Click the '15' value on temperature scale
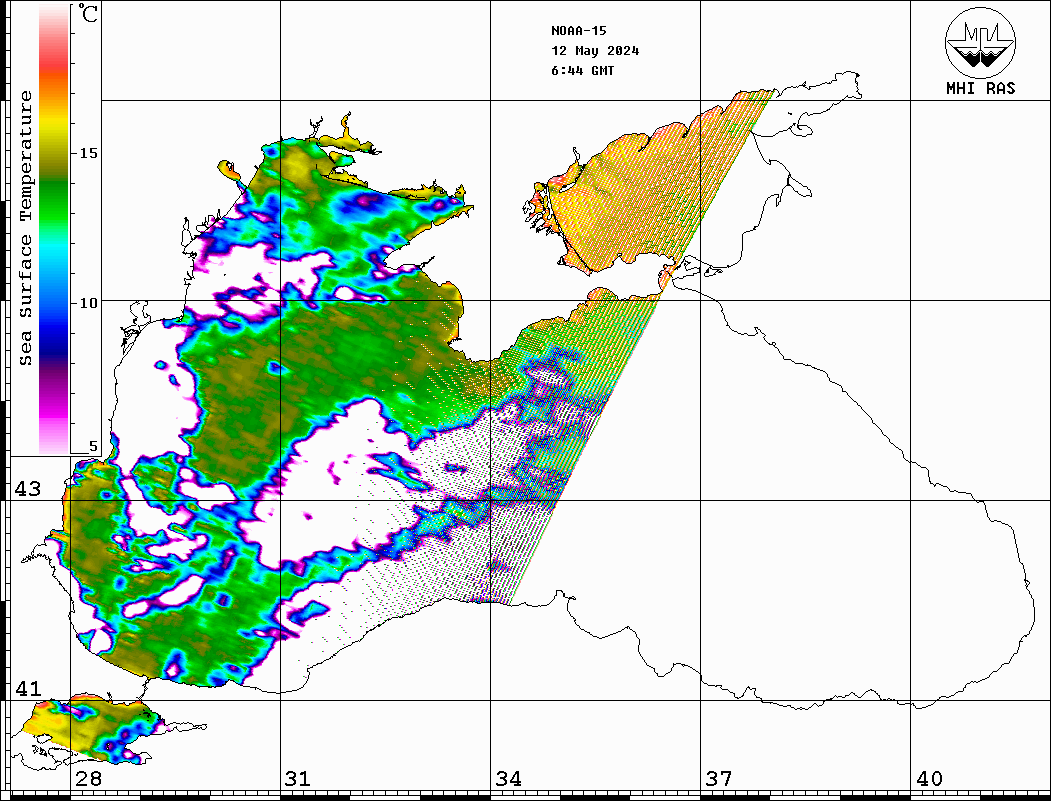Image resolution: width=1051 pixels, height=801 pixels. point(88,153)
